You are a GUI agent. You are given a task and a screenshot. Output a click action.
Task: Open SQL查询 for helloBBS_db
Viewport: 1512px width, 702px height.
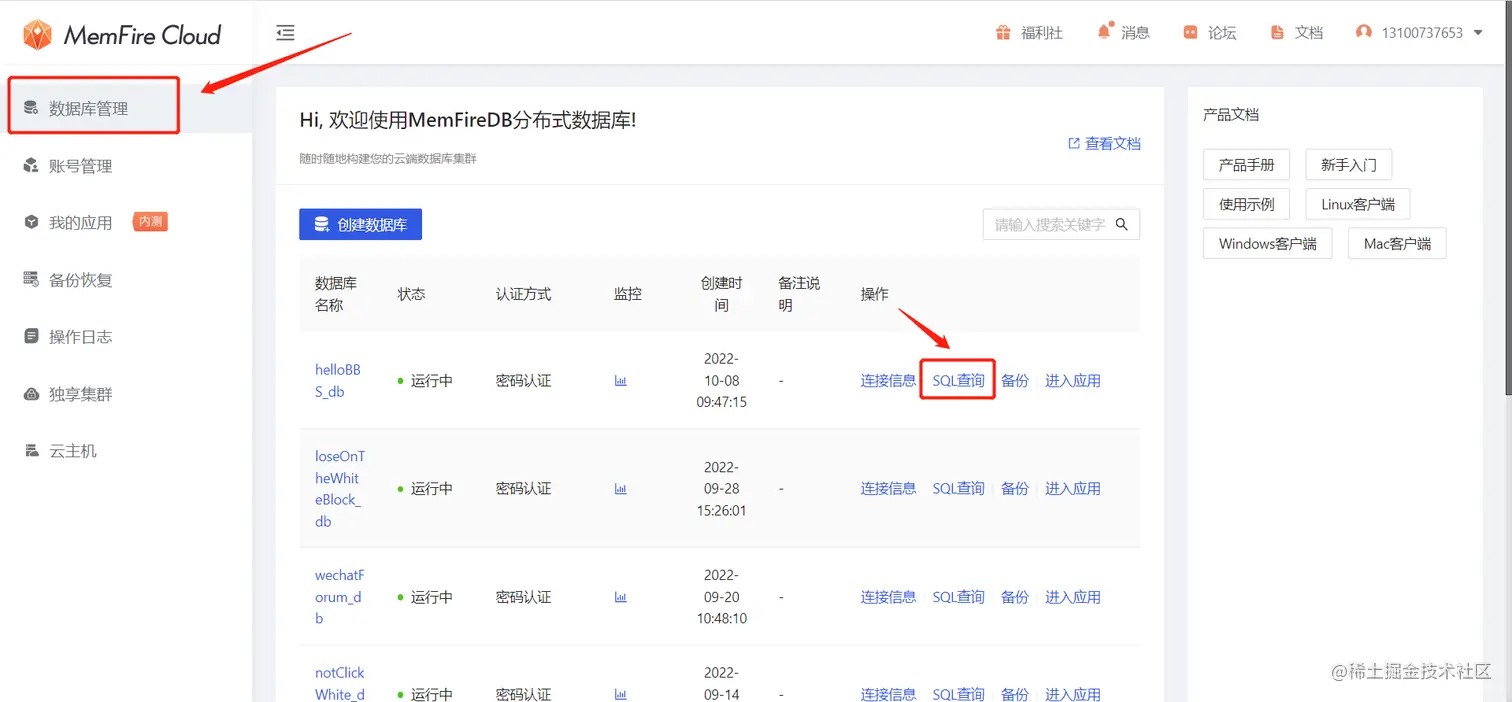click(958, 381)
